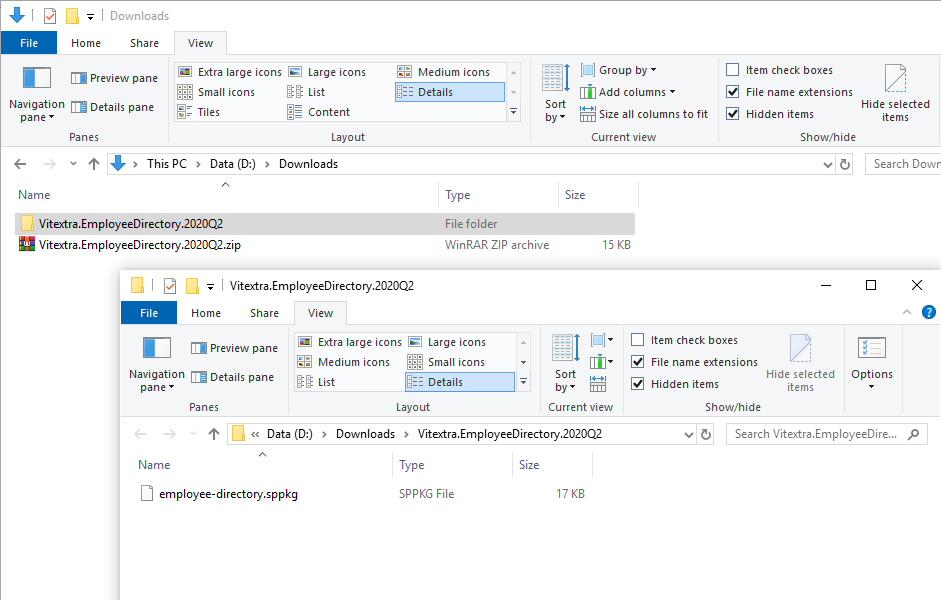Uncheck Hidden items in Vitextra folder window
The height and width of the screenshot is (600, 941).
click(637, 384)
